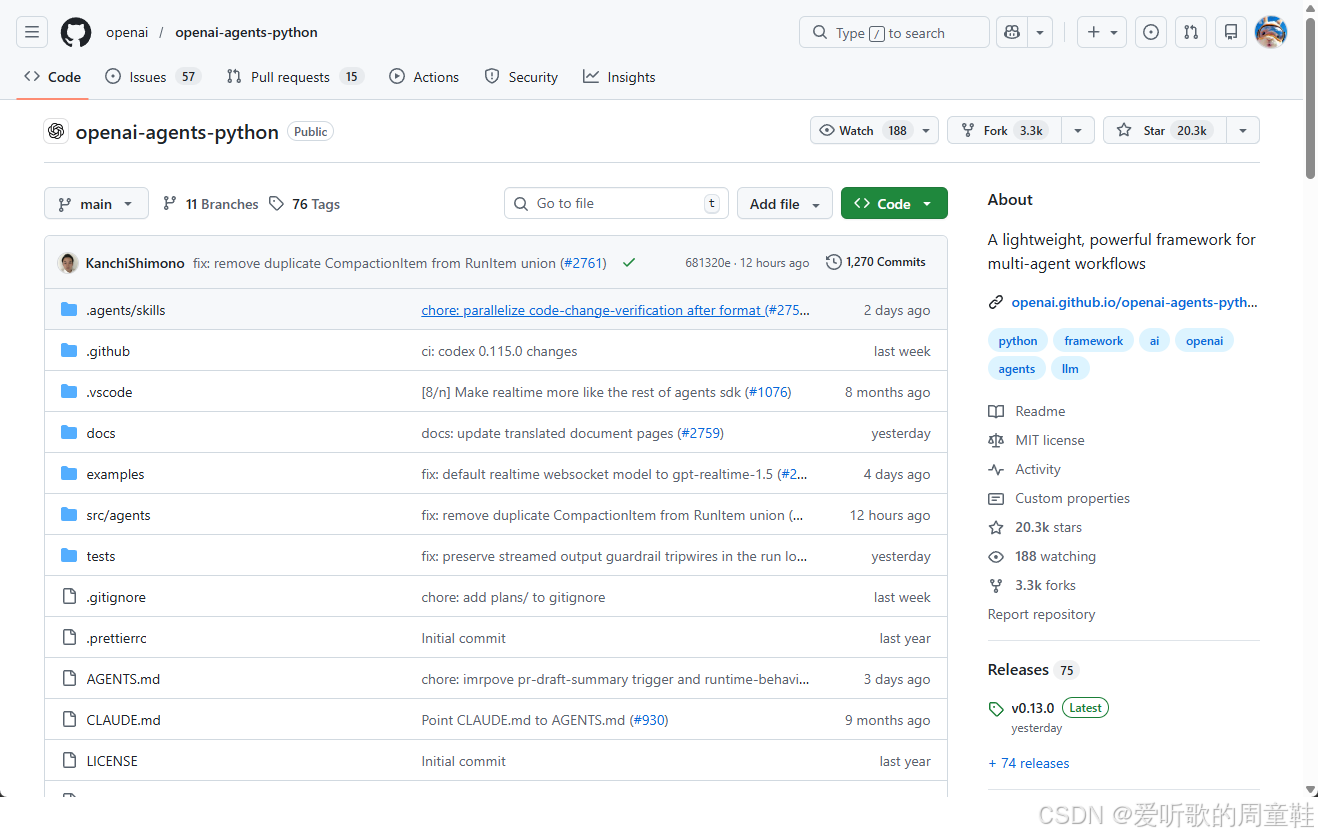This screenshot has width=1318, height=837.
Task: Focus the Go to file search field
Action: pos(616,203)
